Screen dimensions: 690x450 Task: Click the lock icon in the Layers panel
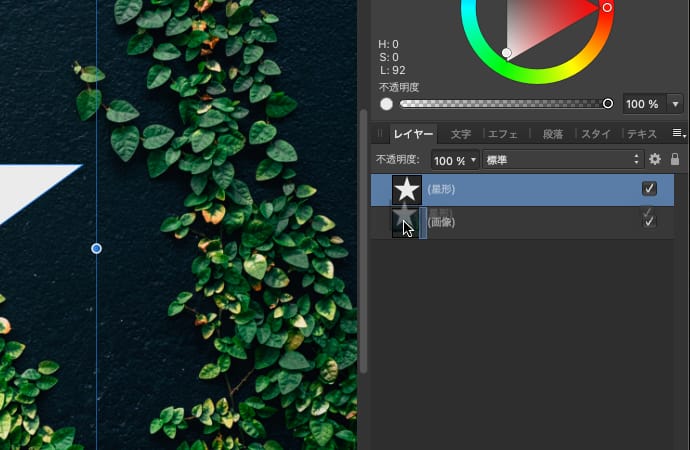coord(675,159)
